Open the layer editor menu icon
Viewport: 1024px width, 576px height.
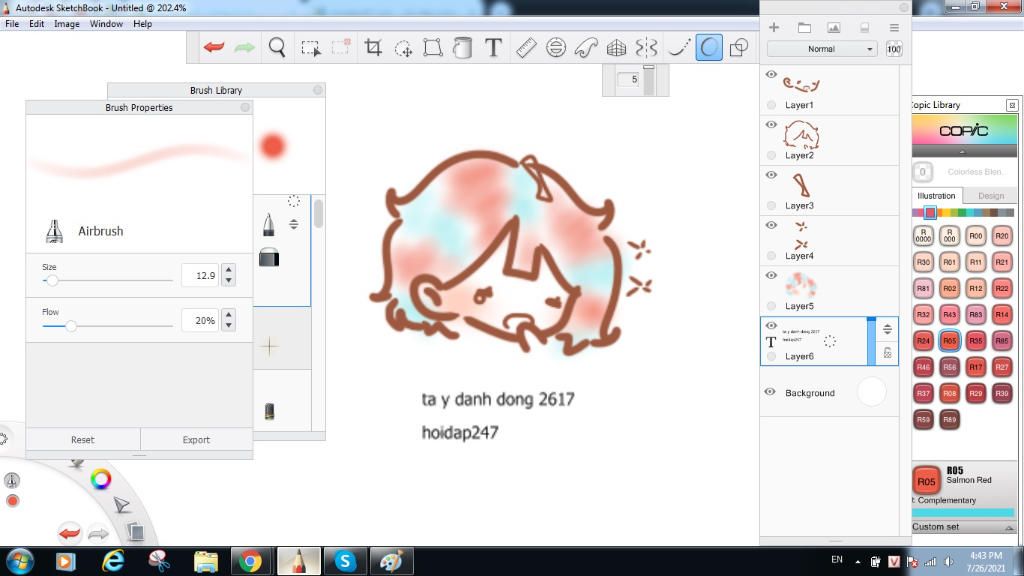894,27
